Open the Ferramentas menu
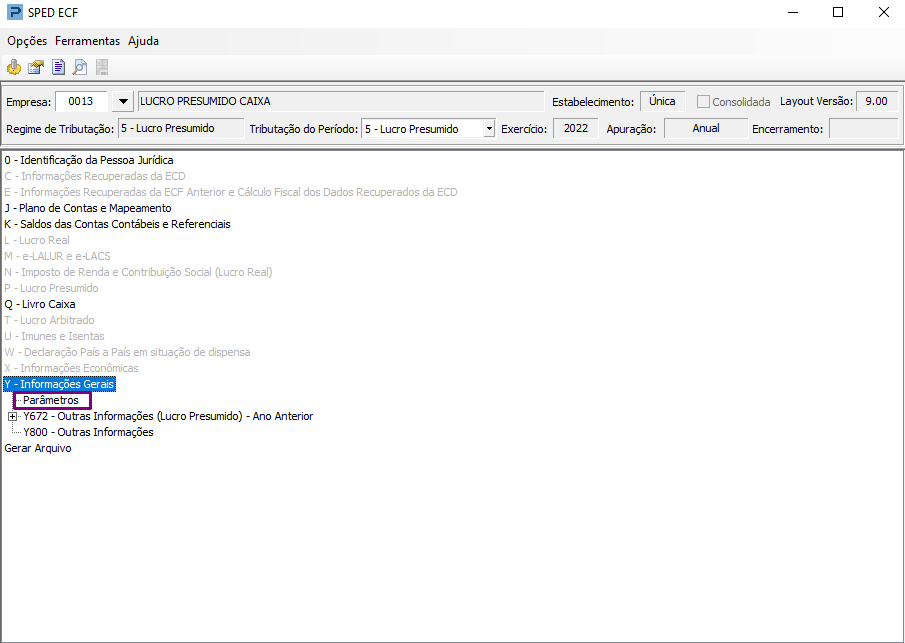The height and width of the screenshot is (643, 905). tap(88, 41)
